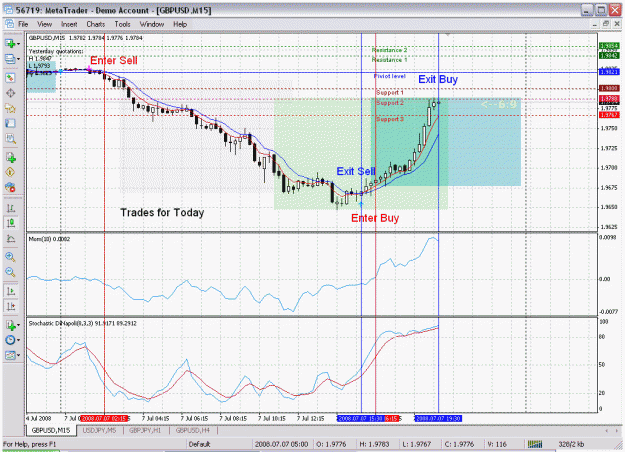Open a new chart window
This screenshot has width=625, height=452.
click(x=10, y=43)
